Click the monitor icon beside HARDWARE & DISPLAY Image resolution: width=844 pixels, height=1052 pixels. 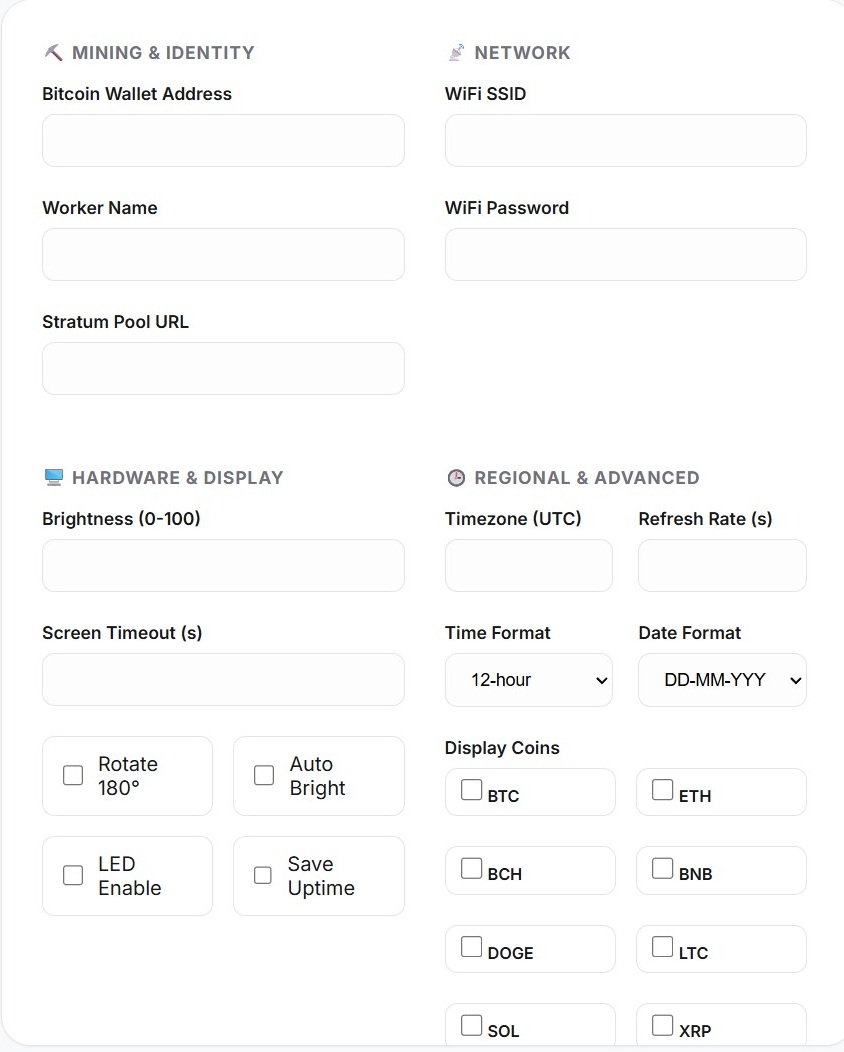[x=53, y=477]
